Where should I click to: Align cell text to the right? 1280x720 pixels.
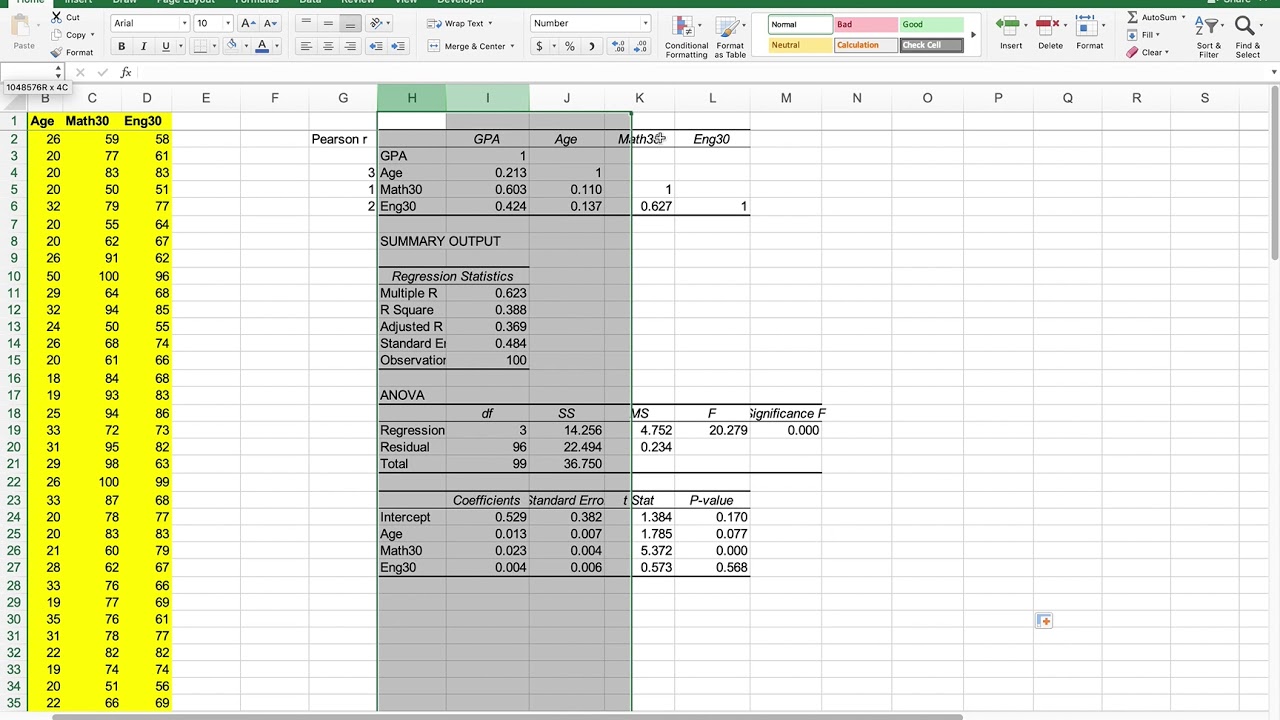coord(350,46)
